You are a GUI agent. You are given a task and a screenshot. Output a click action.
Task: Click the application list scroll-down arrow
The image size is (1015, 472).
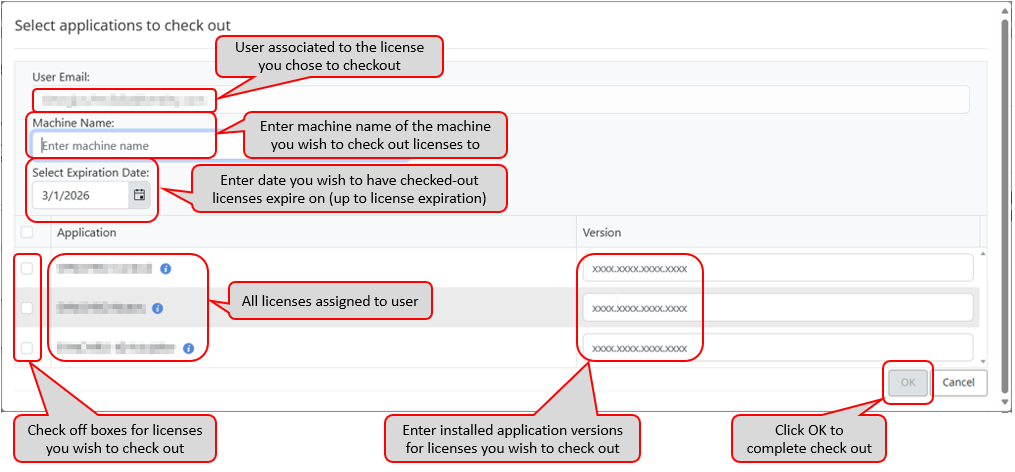tap(982, 360)
